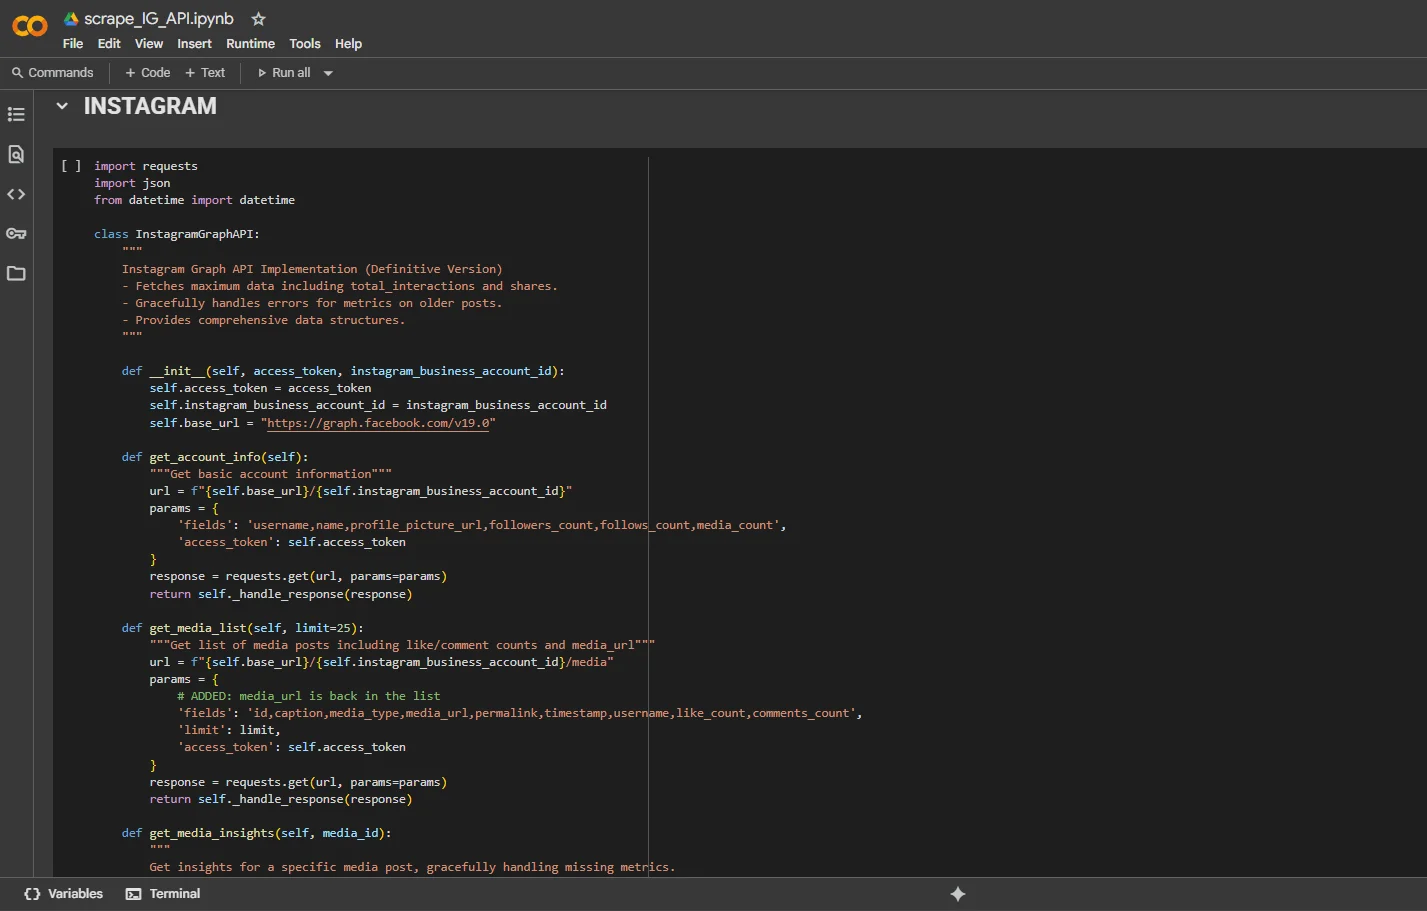Click the Gemini sparkle icon
The image size is (1427, 911).
click(957, 894)
